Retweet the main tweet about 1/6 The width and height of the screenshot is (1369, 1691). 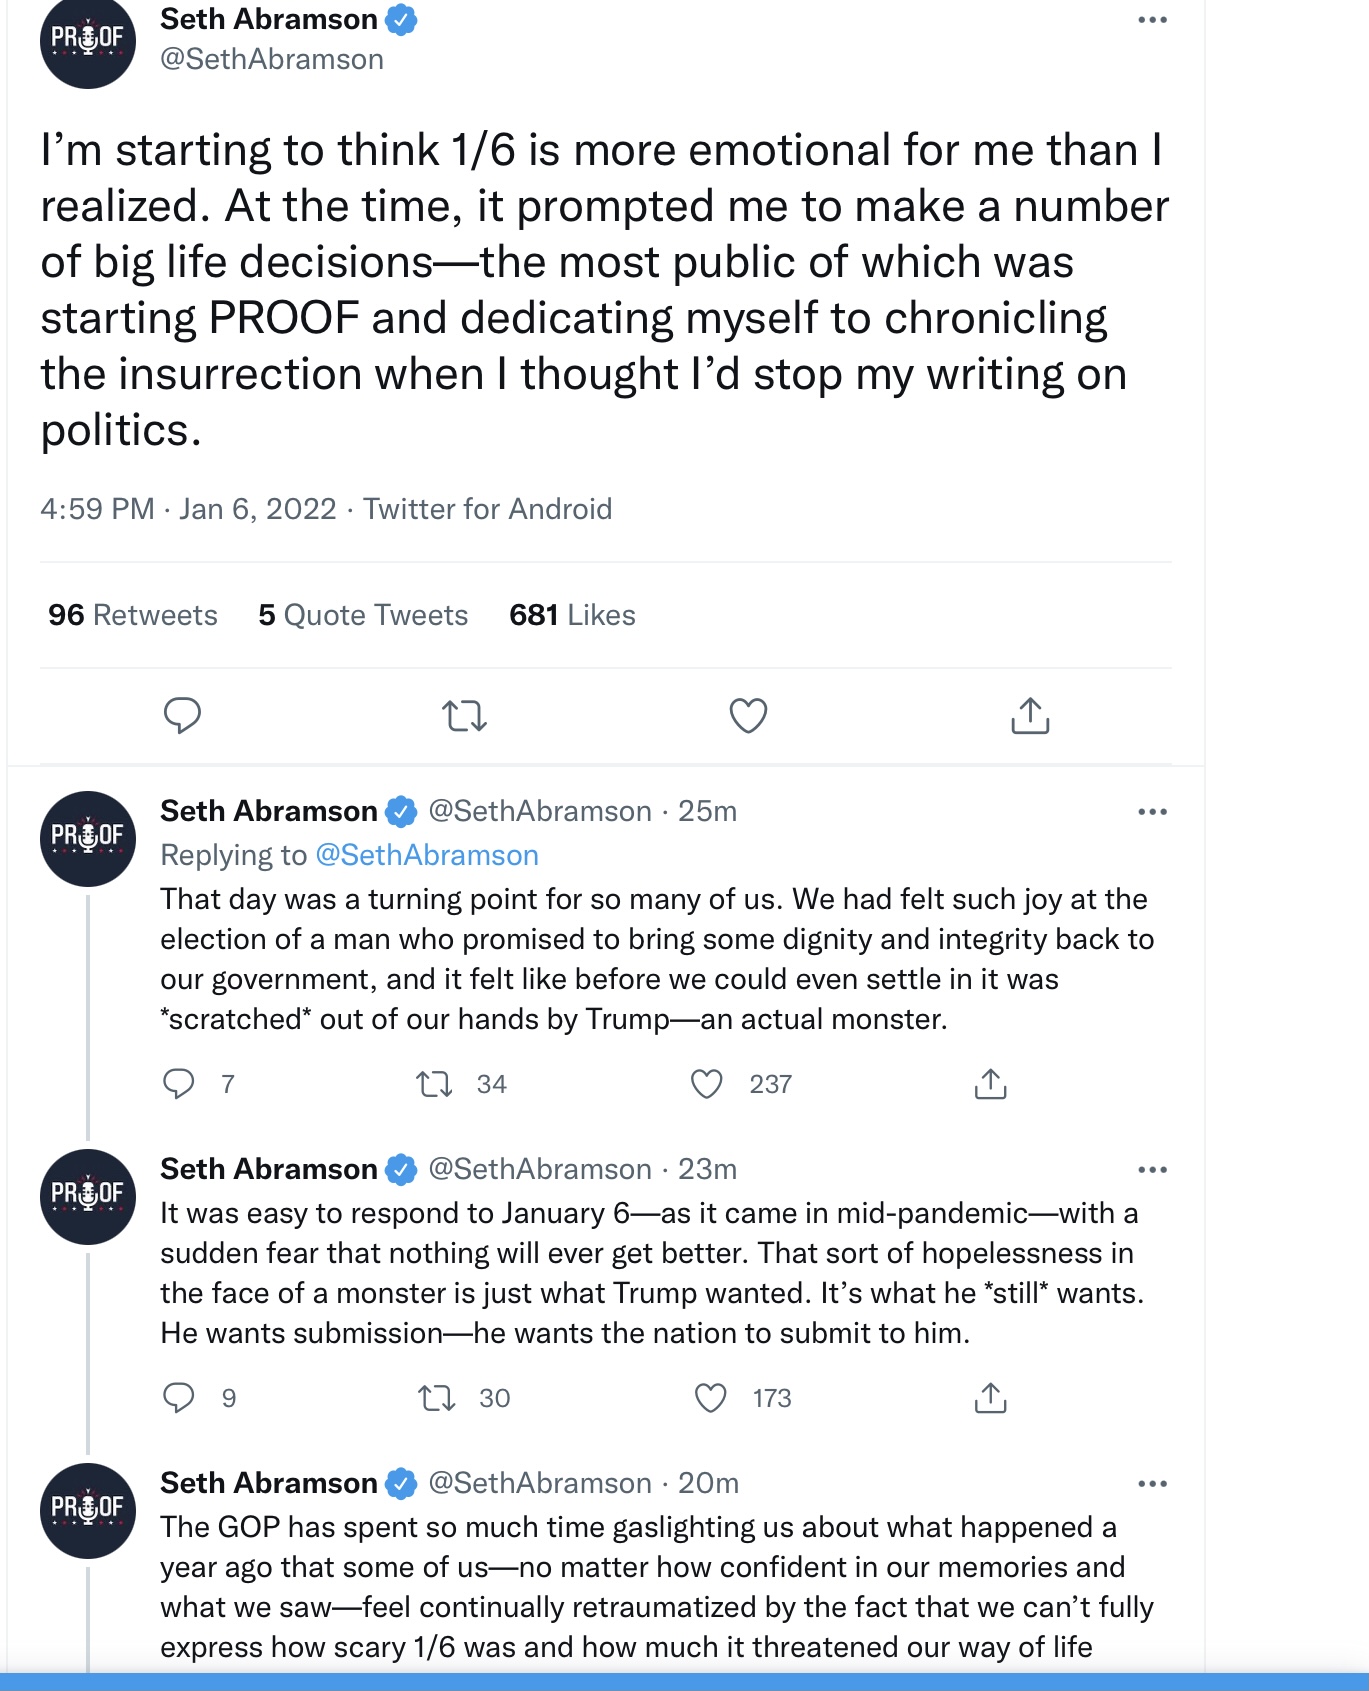[465, 716]
